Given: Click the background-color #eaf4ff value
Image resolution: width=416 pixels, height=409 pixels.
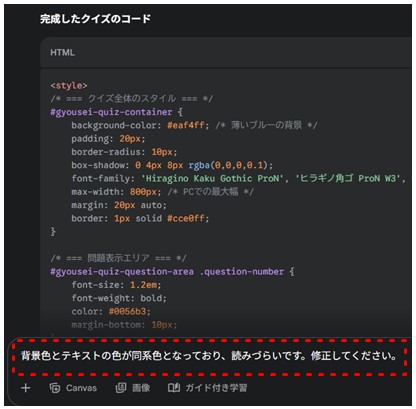Looking at the screenshot, I should point(186,125).
